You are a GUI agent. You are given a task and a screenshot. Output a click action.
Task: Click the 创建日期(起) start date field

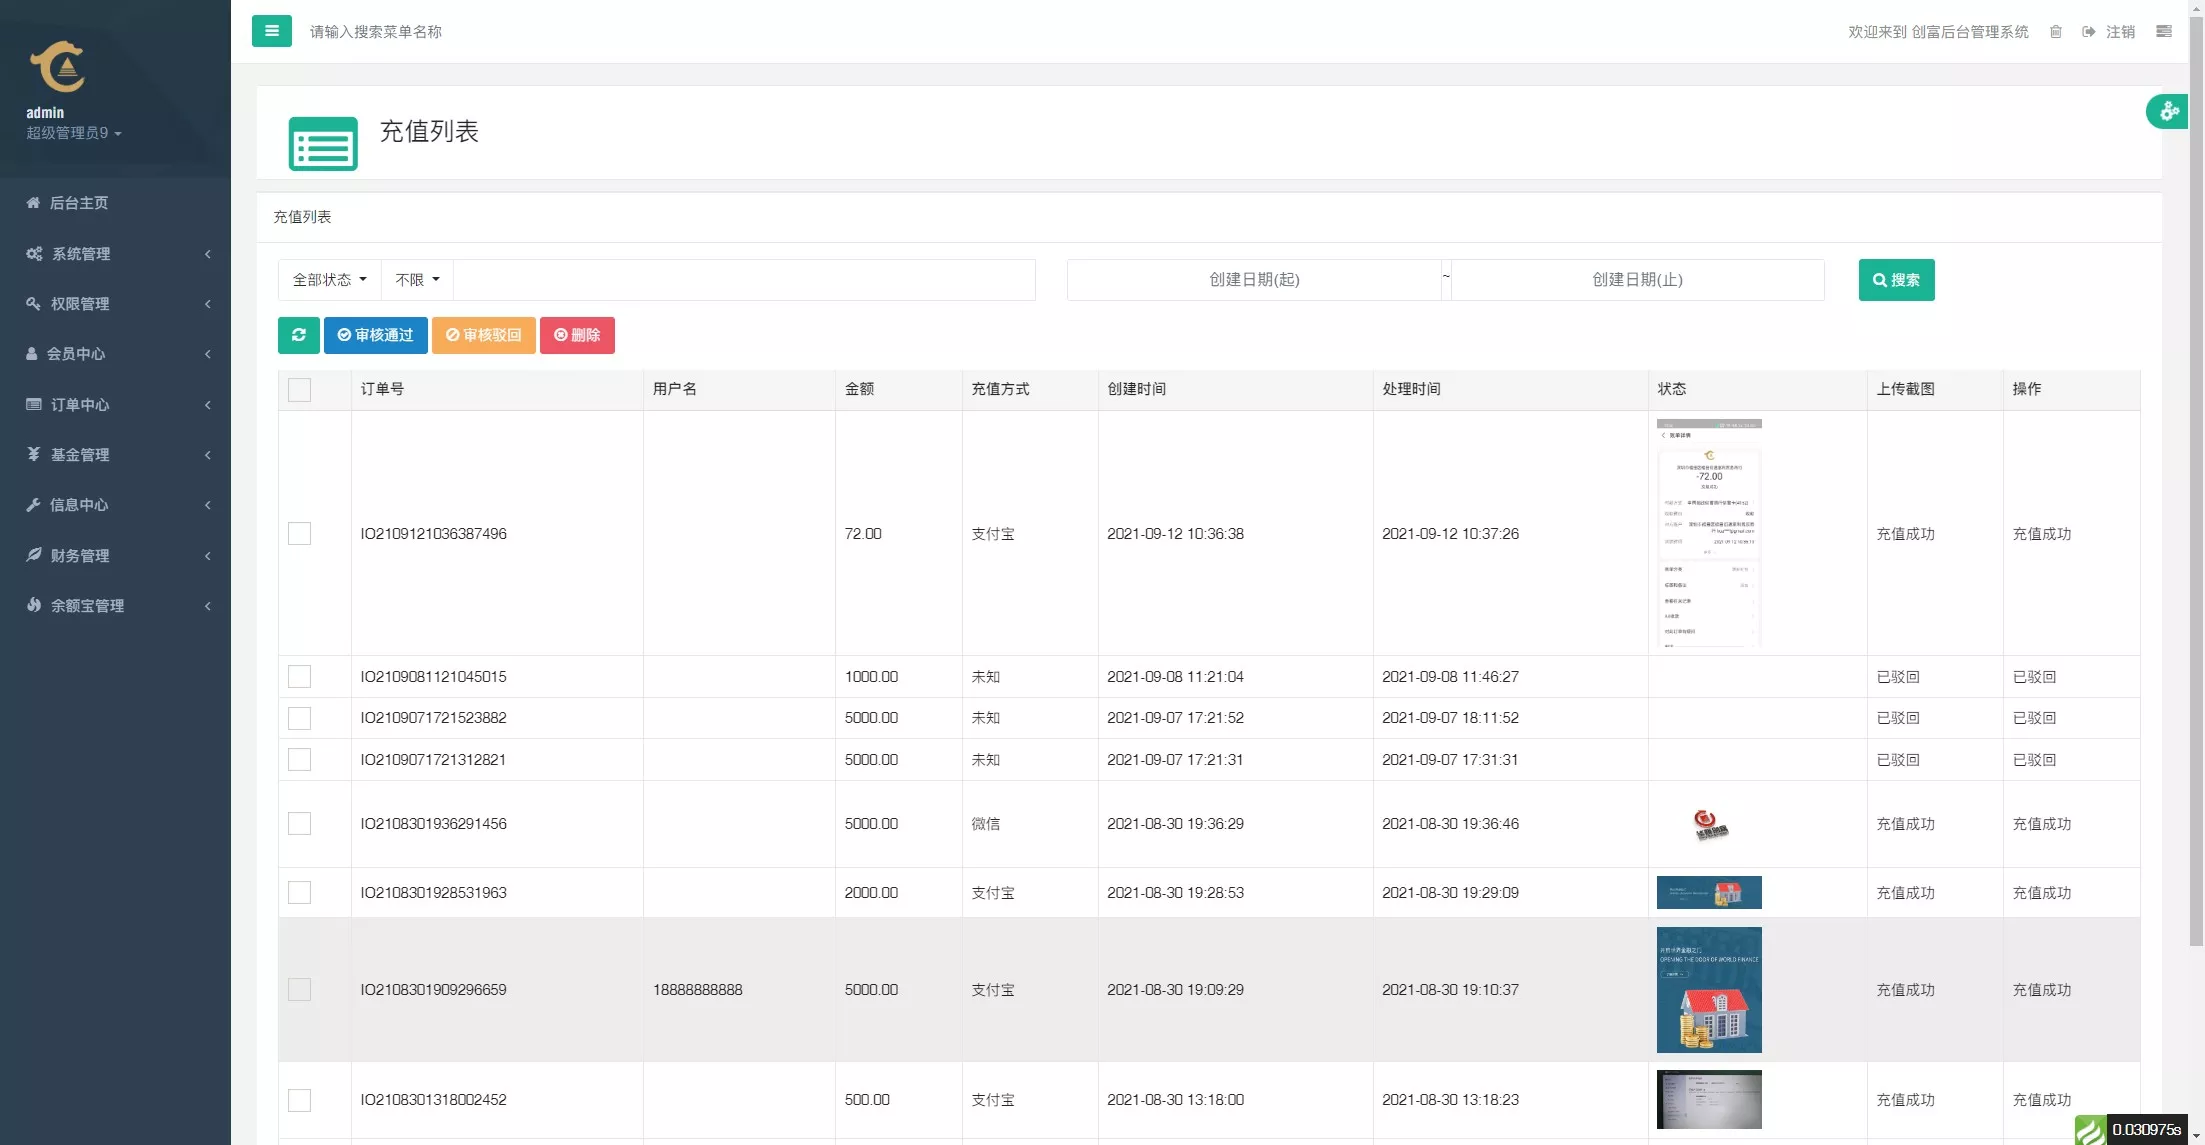(1253, 280)
